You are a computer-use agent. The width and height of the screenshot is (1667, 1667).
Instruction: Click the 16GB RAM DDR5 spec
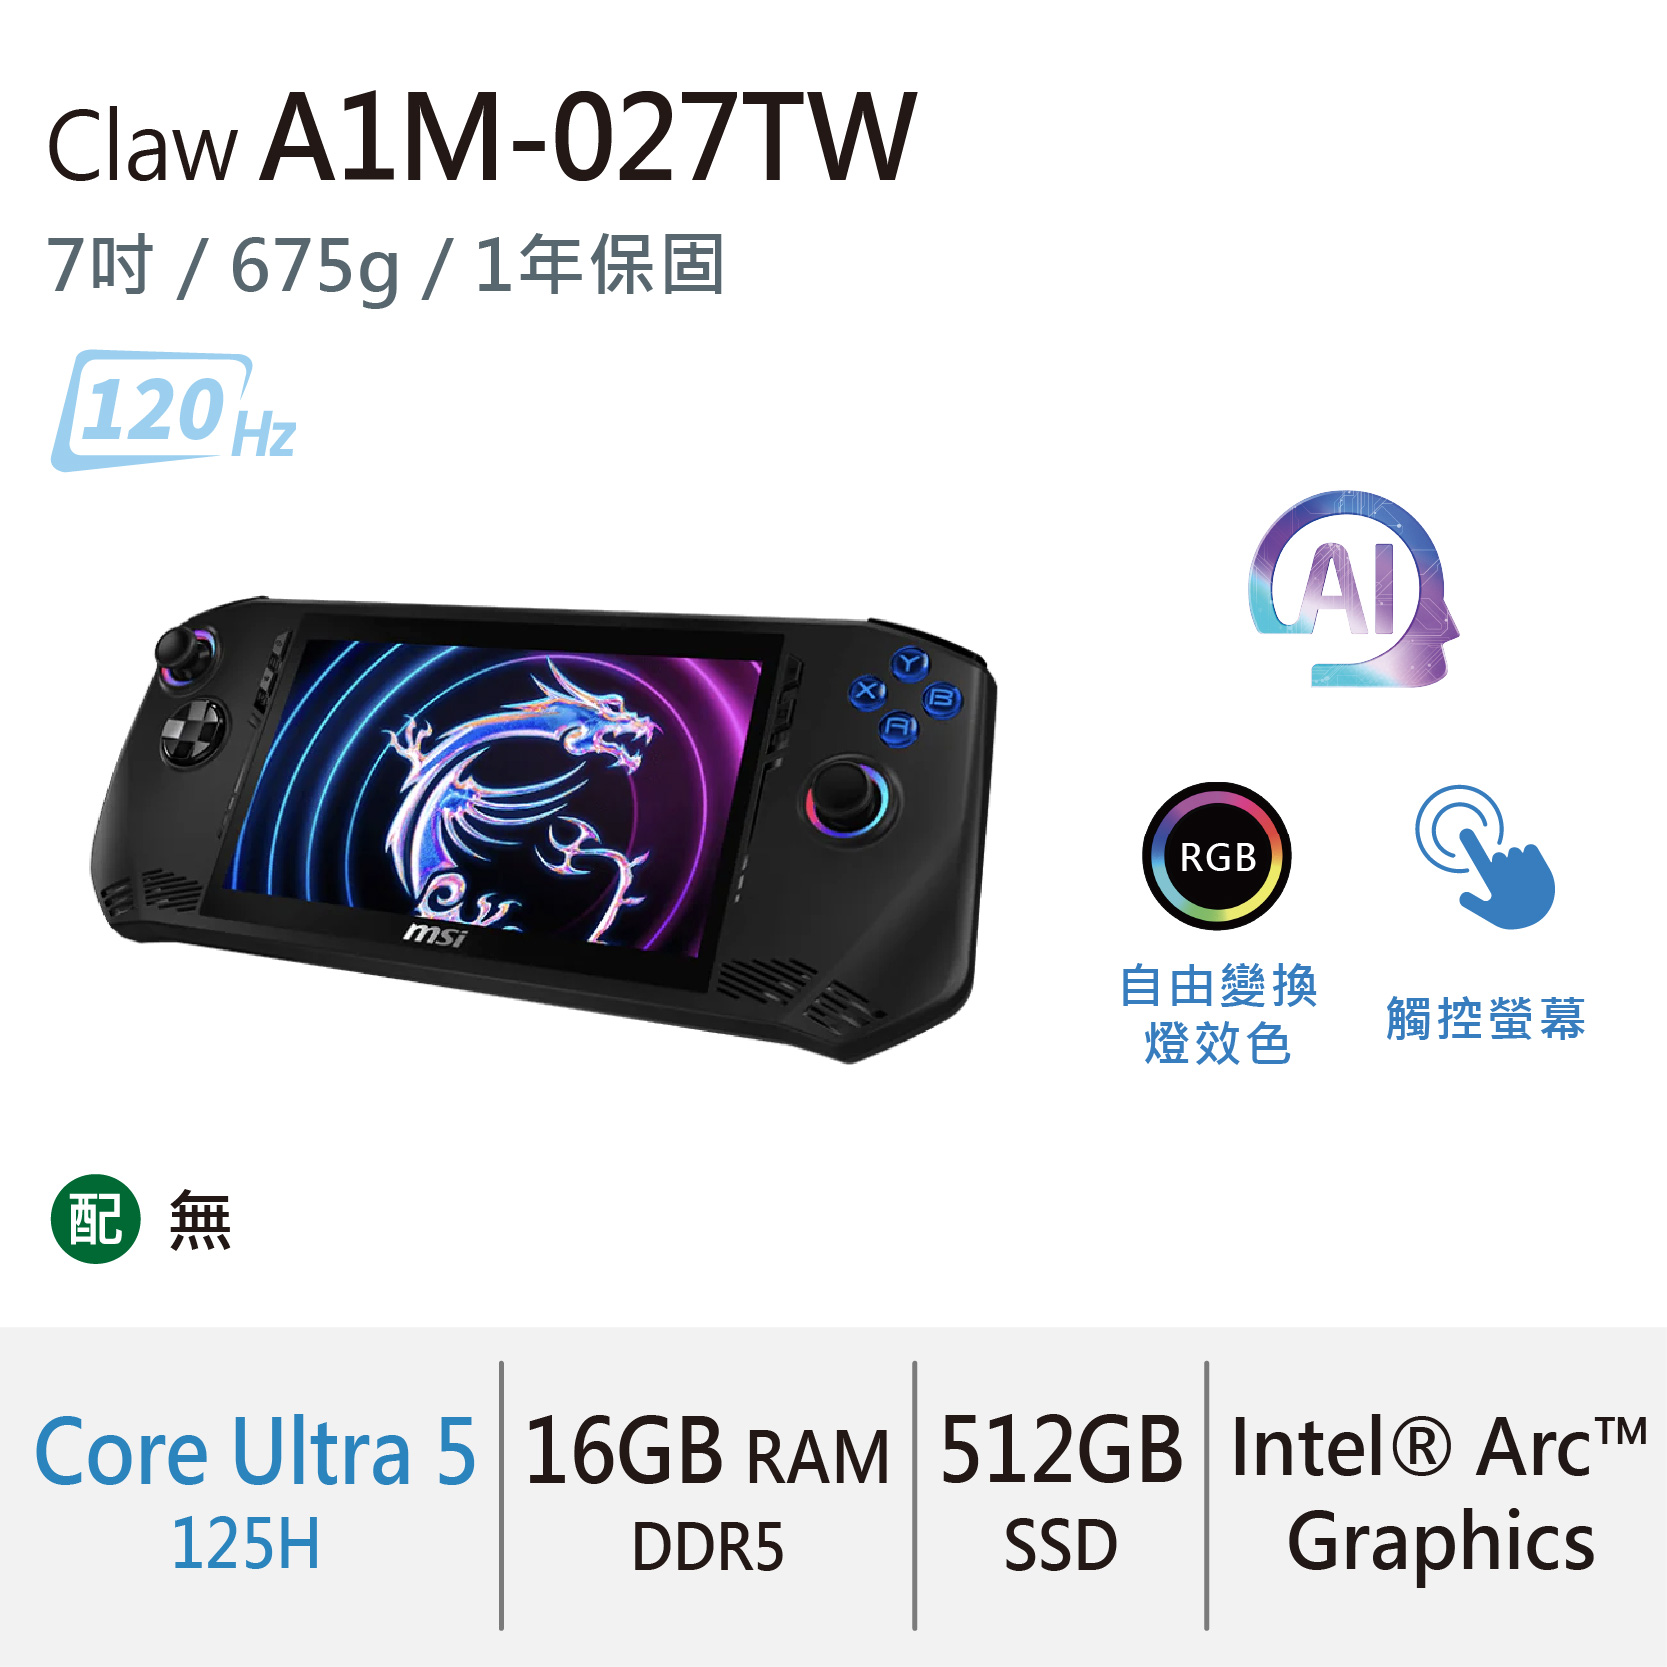tap(707, 1492)
